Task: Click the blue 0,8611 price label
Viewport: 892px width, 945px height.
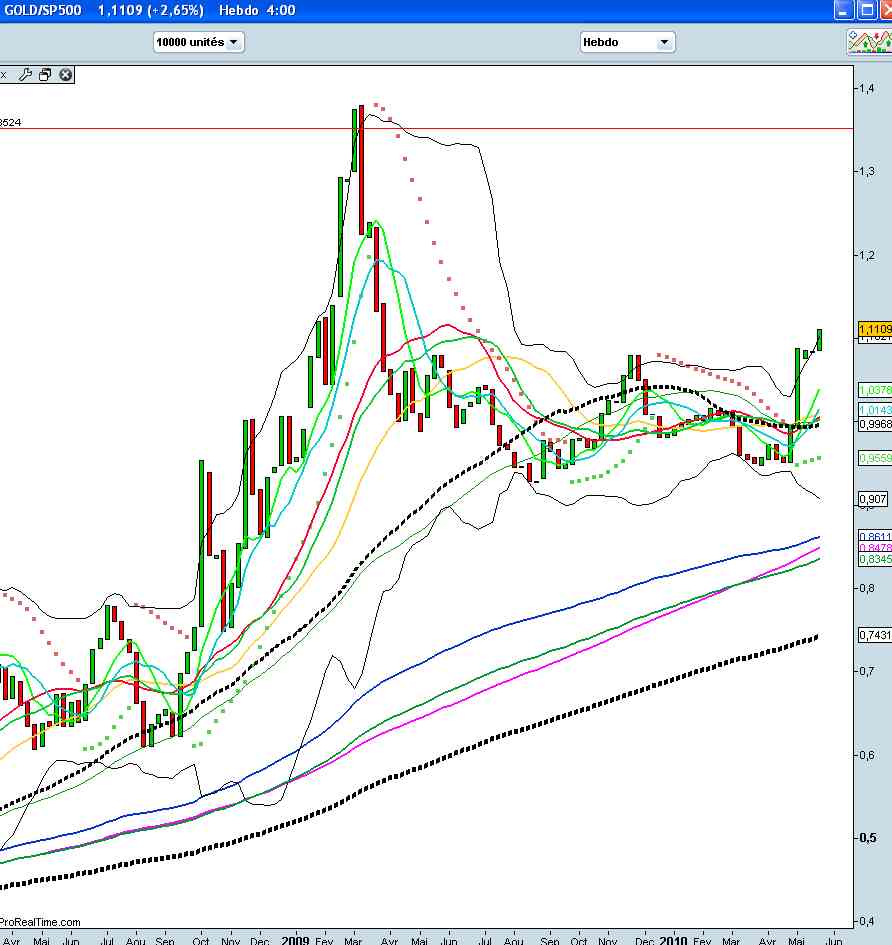Action: (x=875, y=536)
